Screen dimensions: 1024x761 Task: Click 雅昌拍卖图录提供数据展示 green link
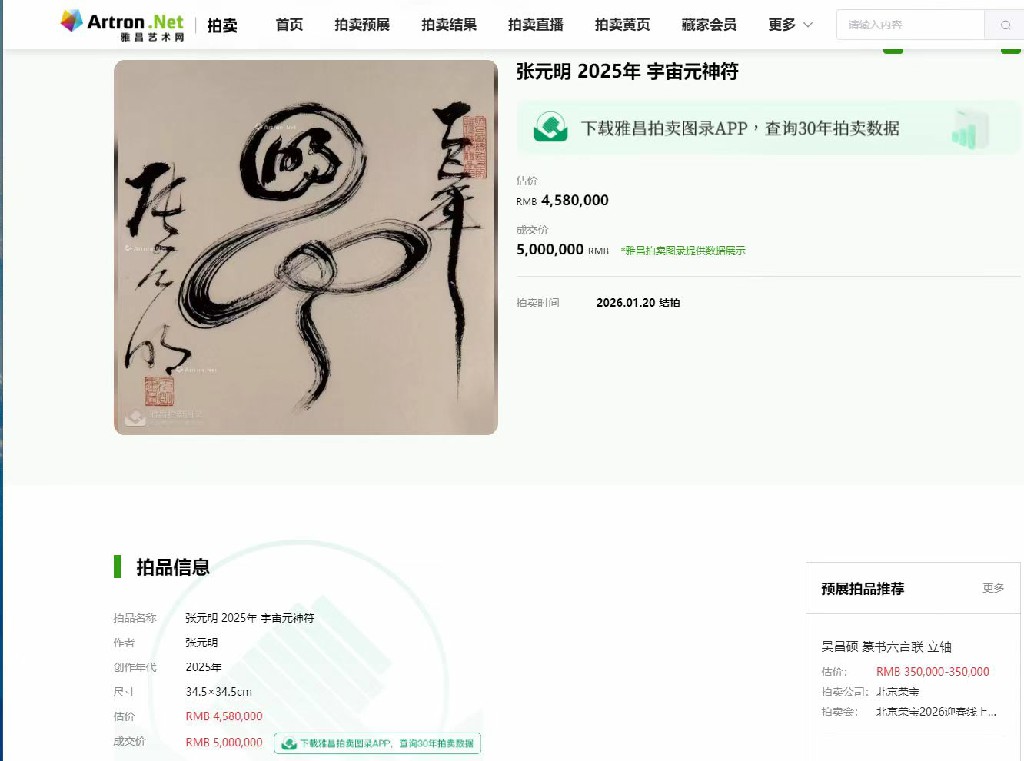pos(683,250)
